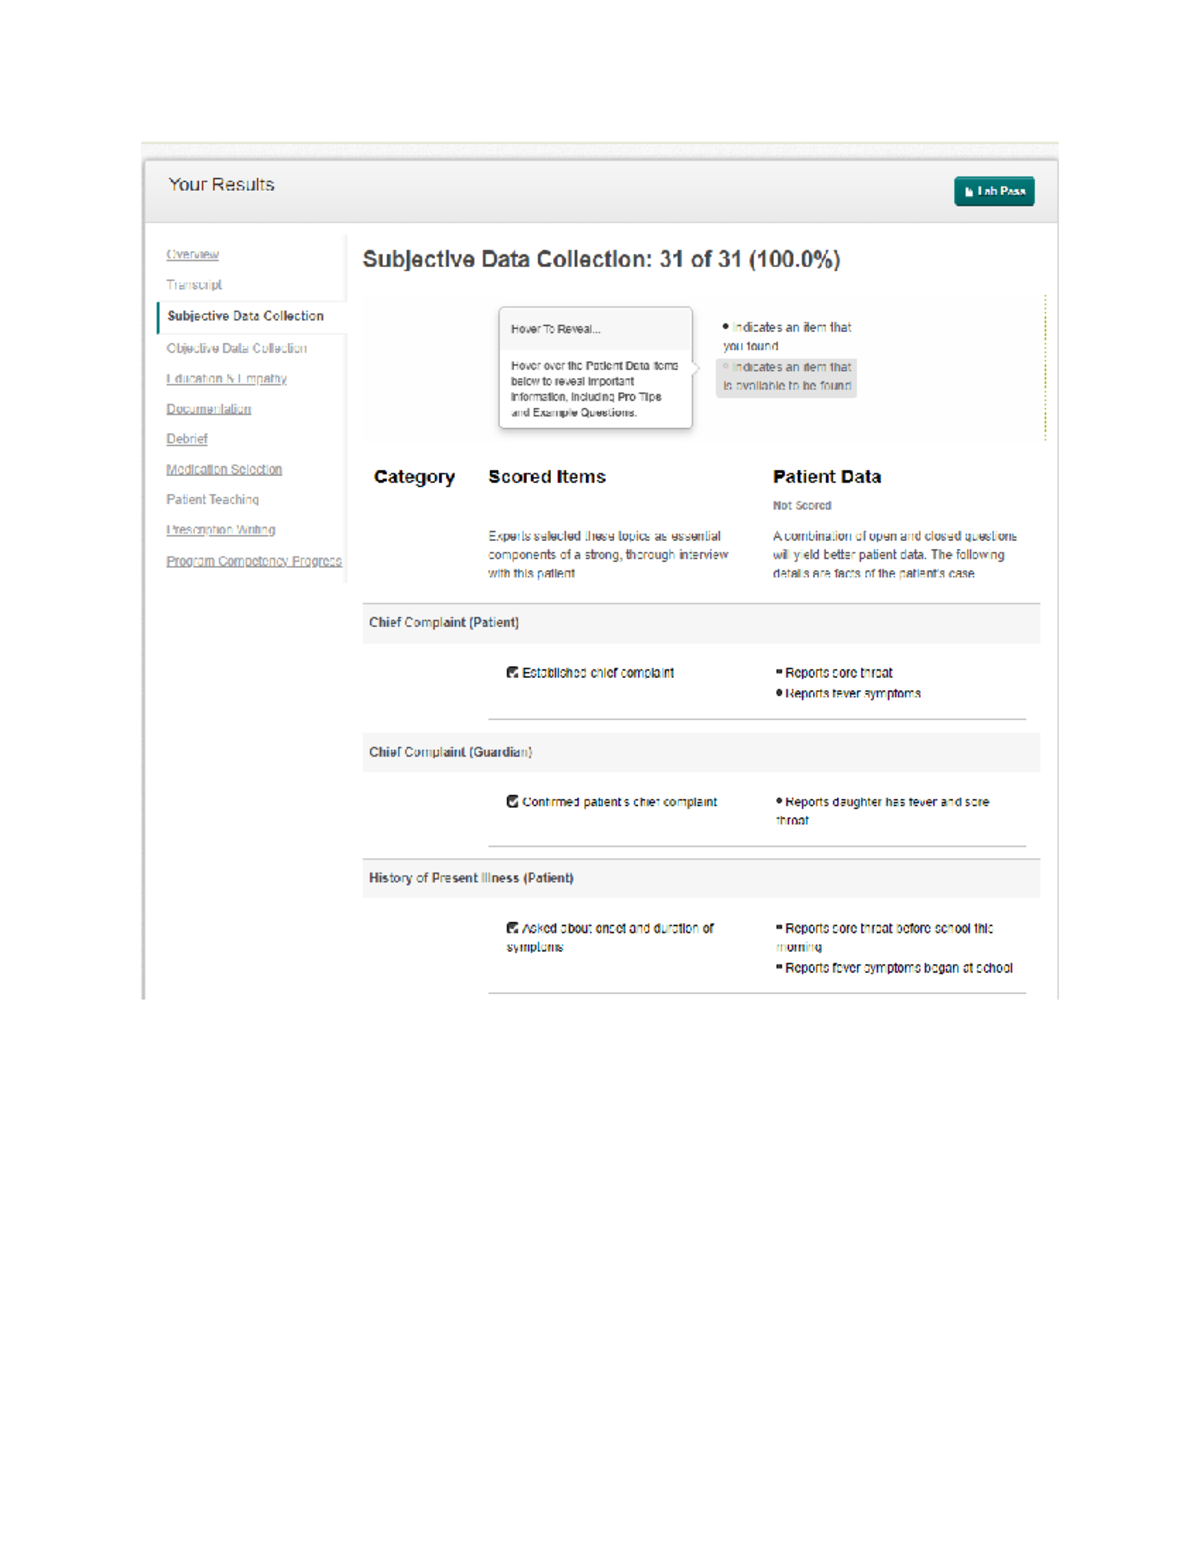Collapse History of Present Illness (Patient) header

471,878
